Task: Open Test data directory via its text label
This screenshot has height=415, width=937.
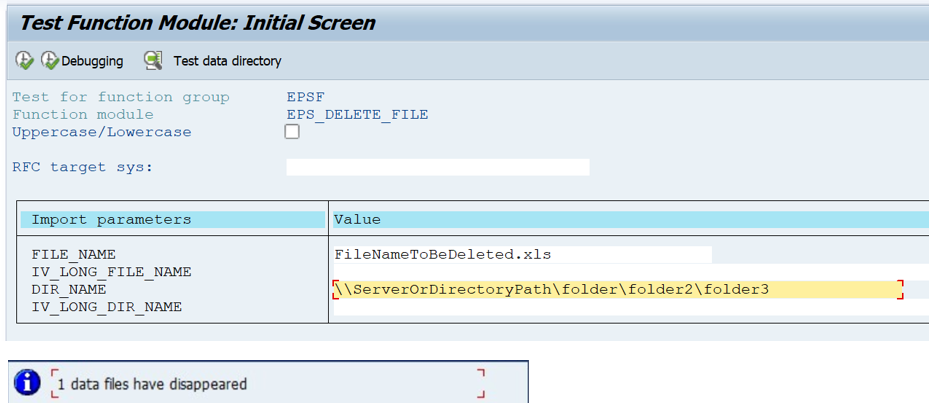Action: point(227,61)
